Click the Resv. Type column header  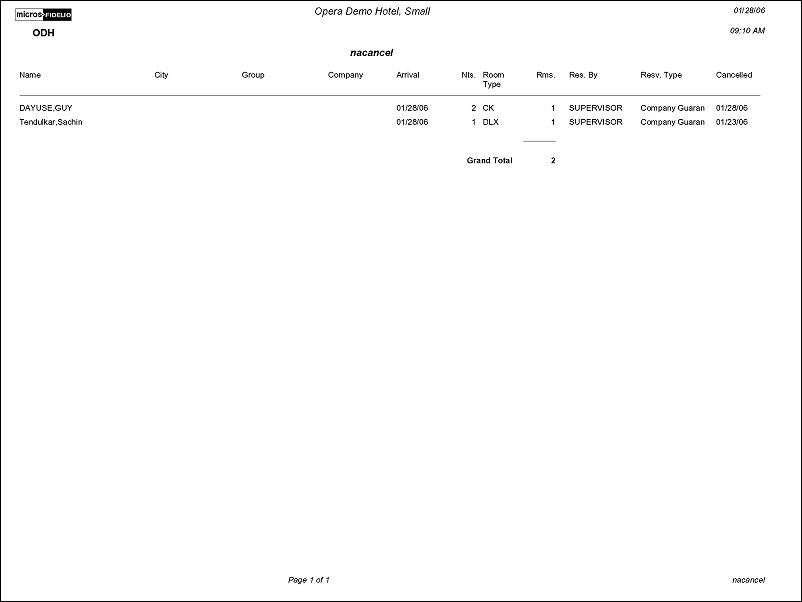661,75
